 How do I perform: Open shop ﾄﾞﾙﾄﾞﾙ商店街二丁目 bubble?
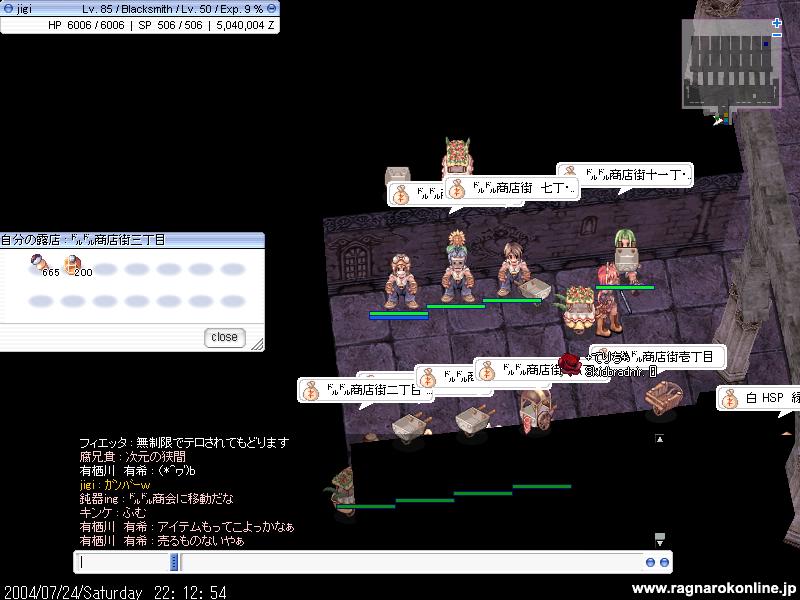[x=366, y=390]
